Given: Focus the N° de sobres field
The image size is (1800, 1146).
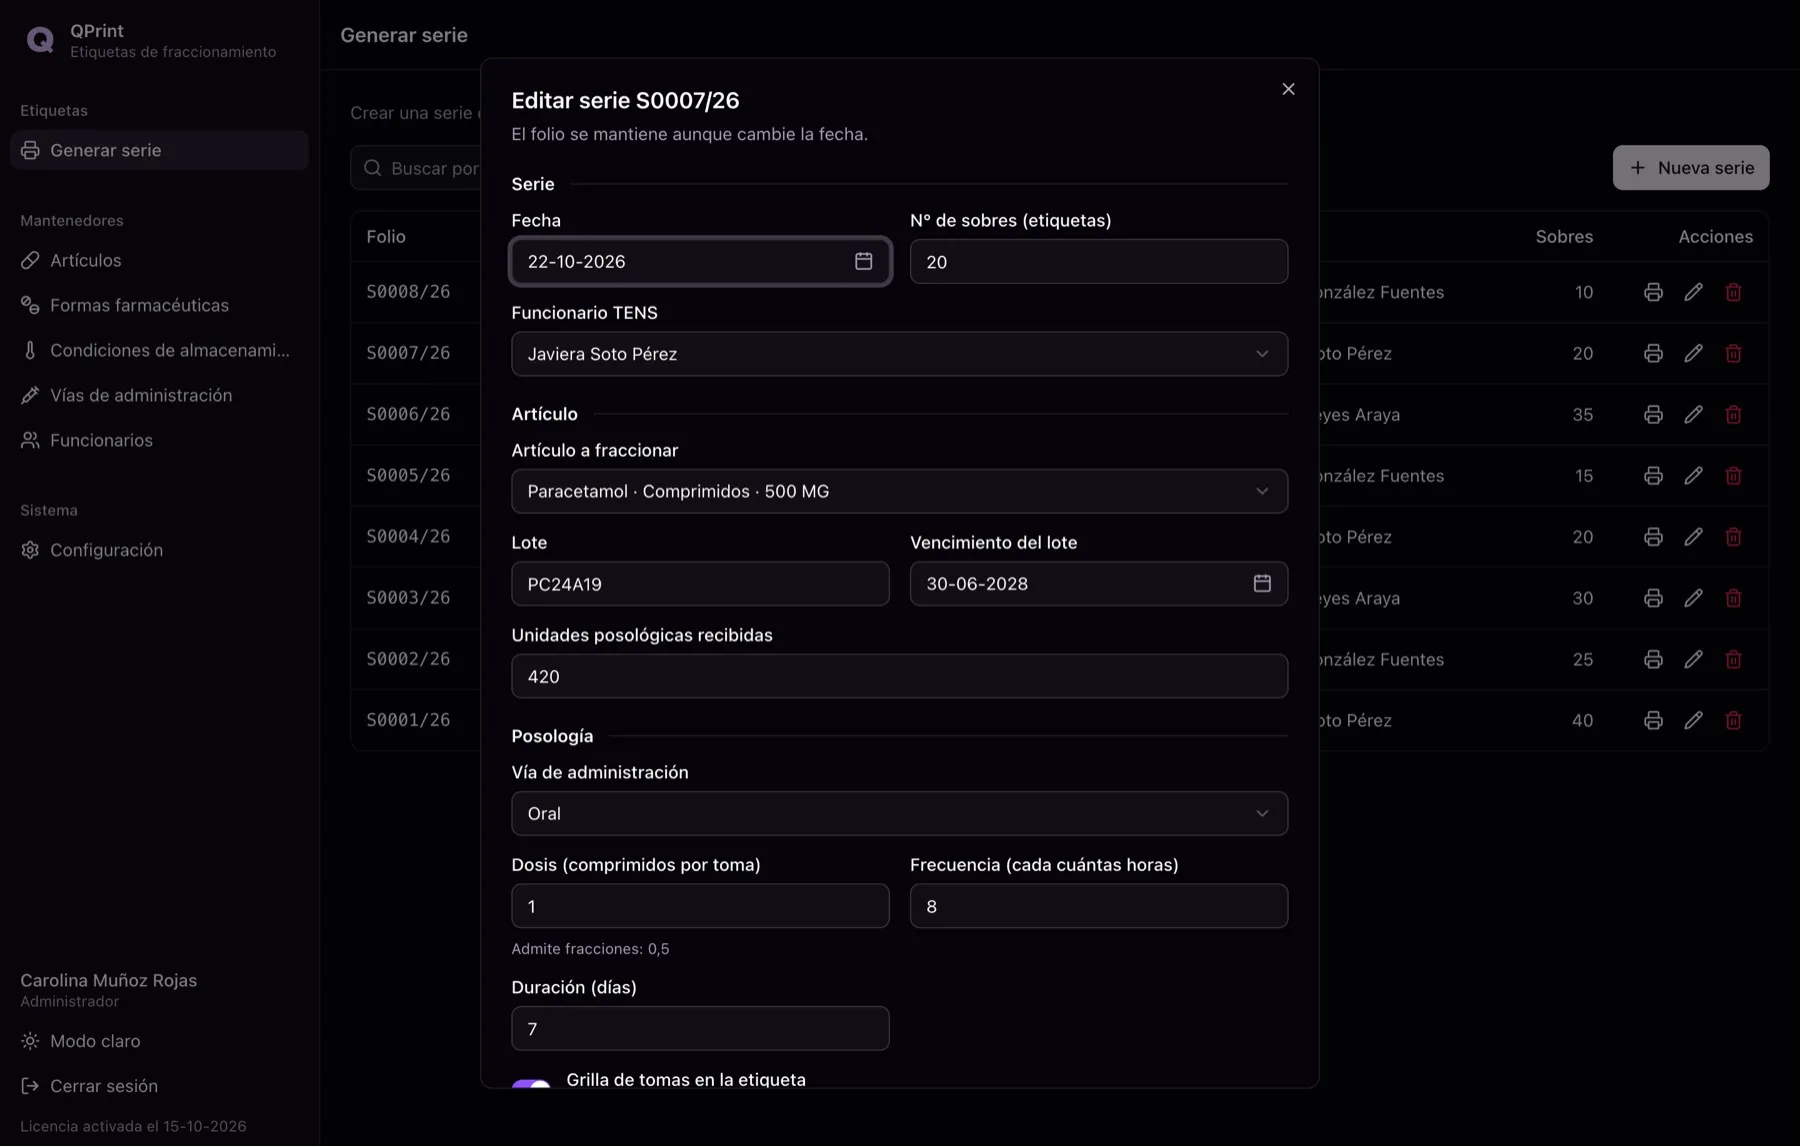Looking at the screenshot, I should click(1098, 261).
